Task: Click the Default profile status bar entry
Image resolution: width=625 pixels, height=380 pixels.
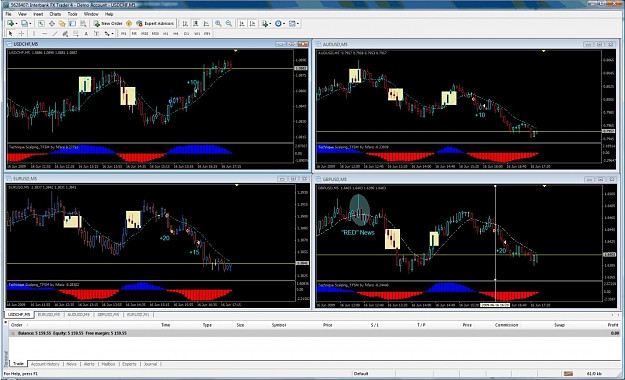Action: (361, 374)
